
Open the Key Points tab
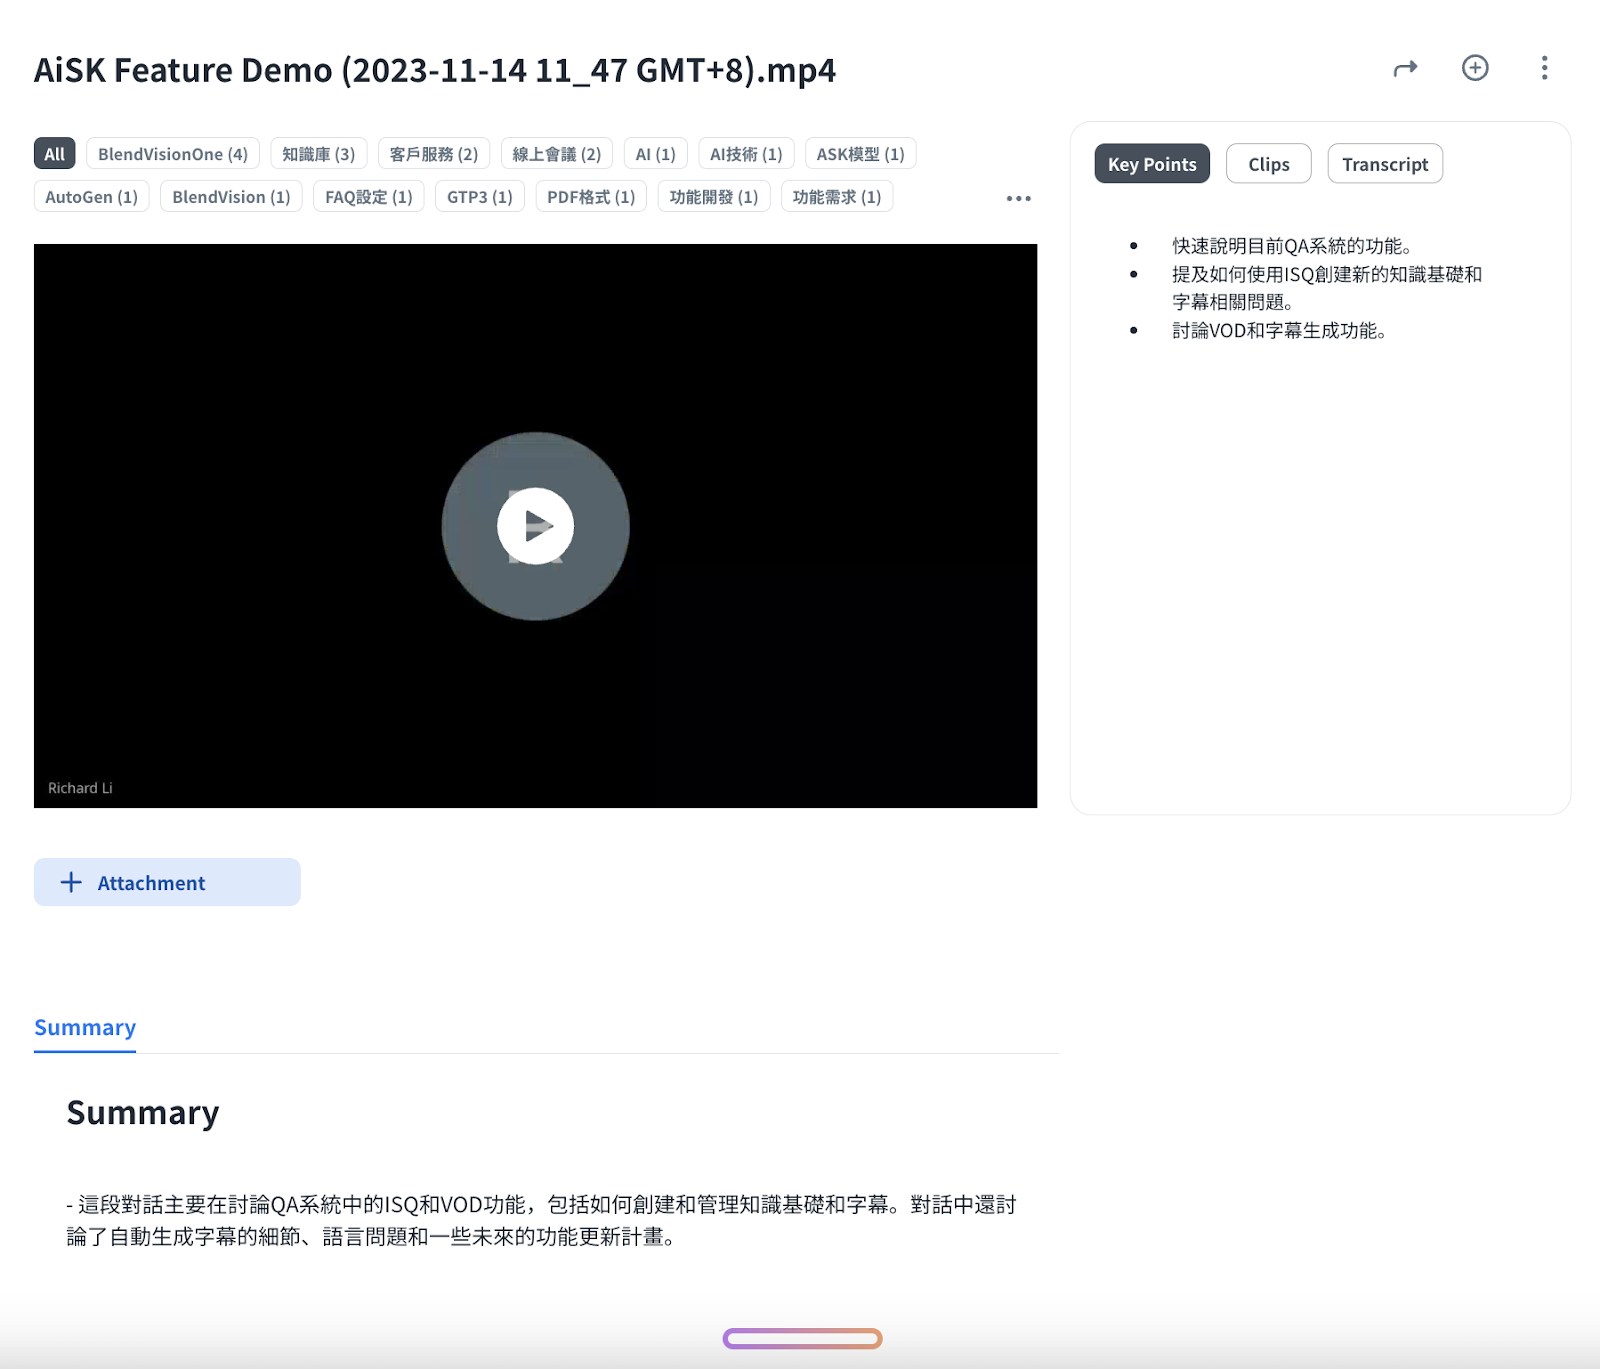[x=1151, y=164]
